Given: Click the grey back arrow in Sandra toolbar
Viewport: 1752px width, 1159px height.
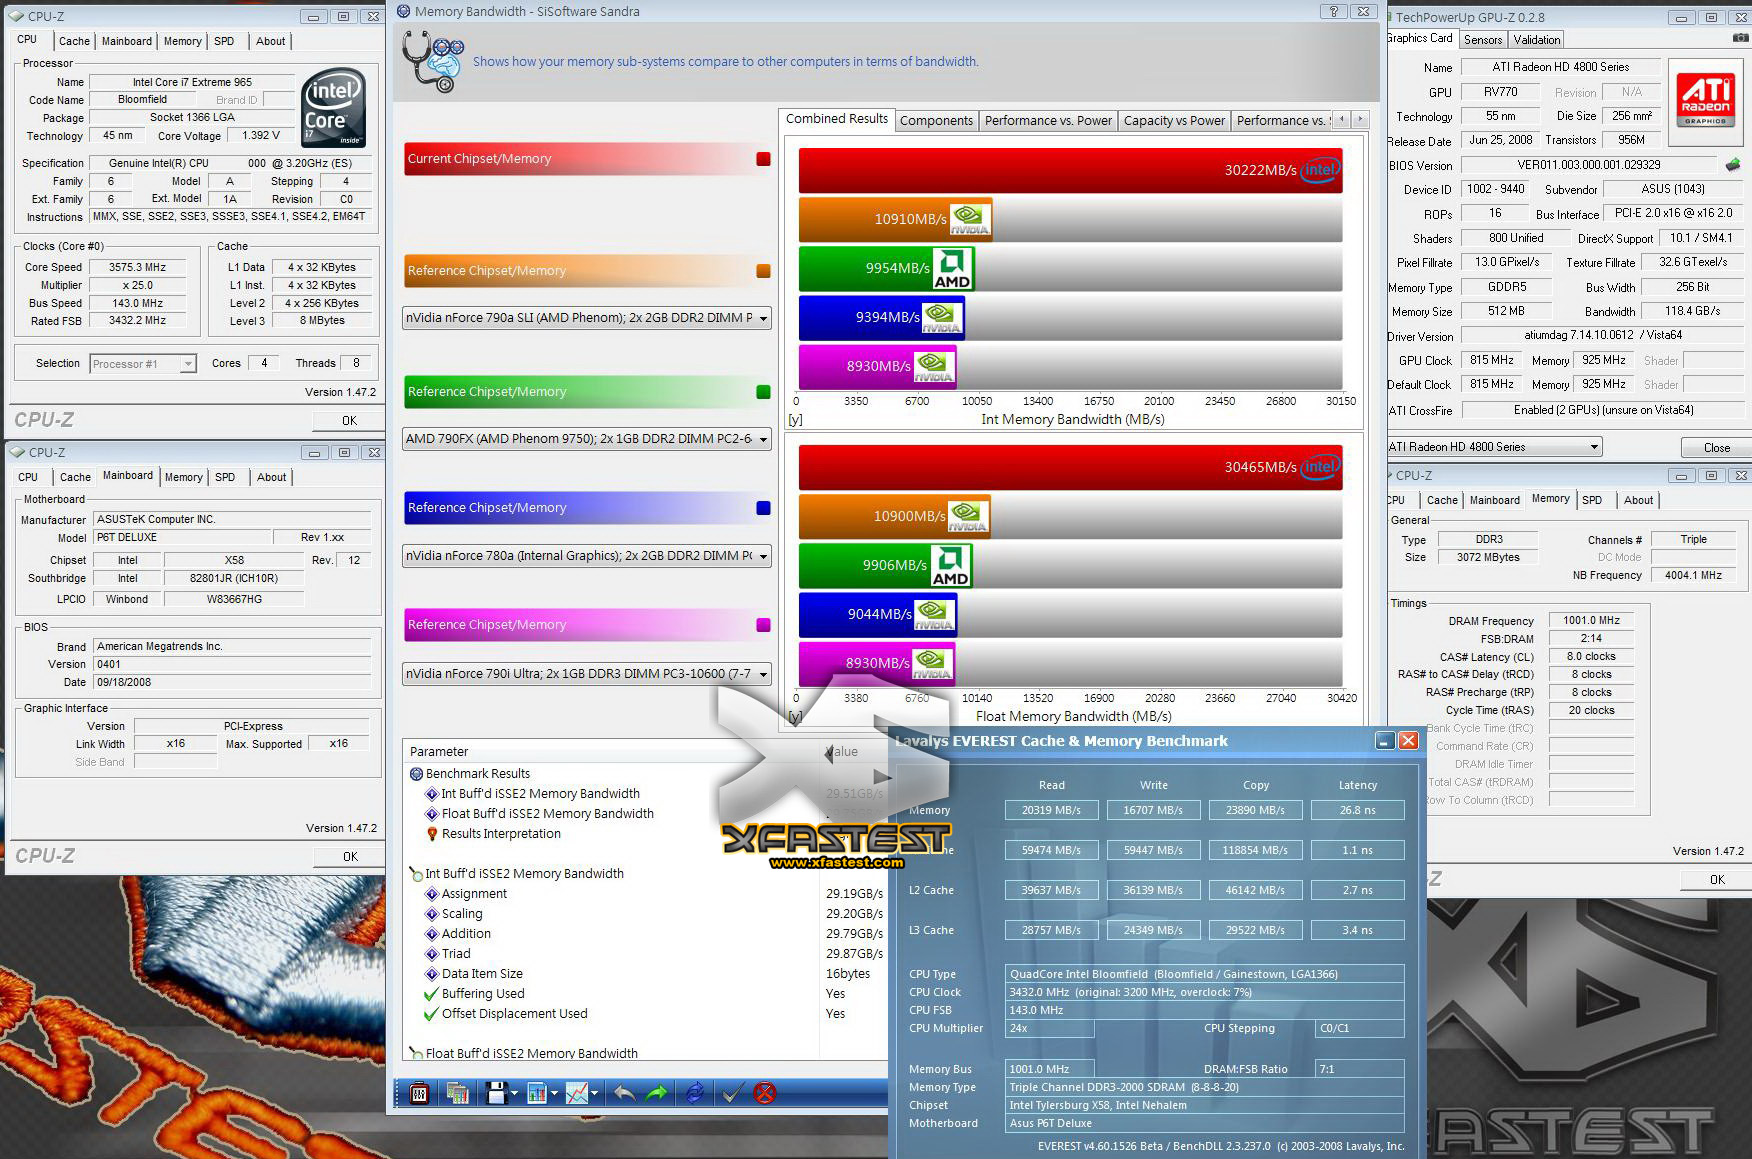Looking at the screenshot, I should coord(624,1093).
